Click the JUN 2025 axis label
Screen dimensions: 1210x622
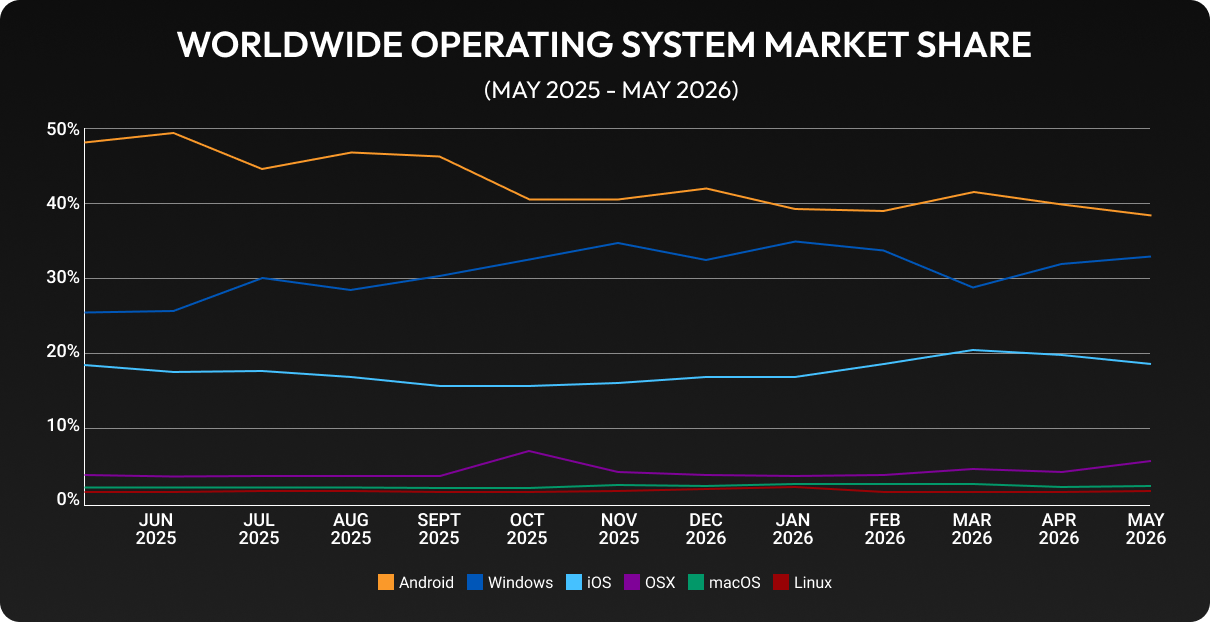[x=157, y=529]
